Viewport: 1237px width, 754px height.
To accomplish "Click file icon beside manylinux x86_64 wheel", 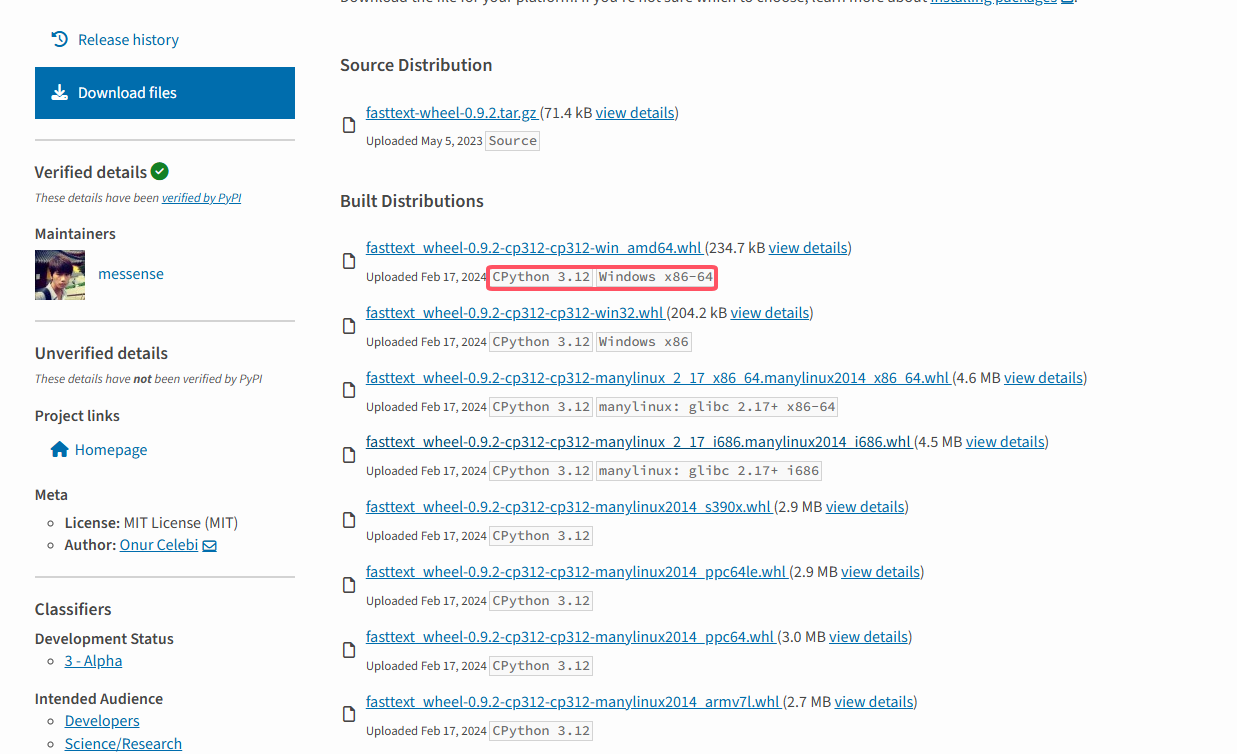I will point(349,390).
